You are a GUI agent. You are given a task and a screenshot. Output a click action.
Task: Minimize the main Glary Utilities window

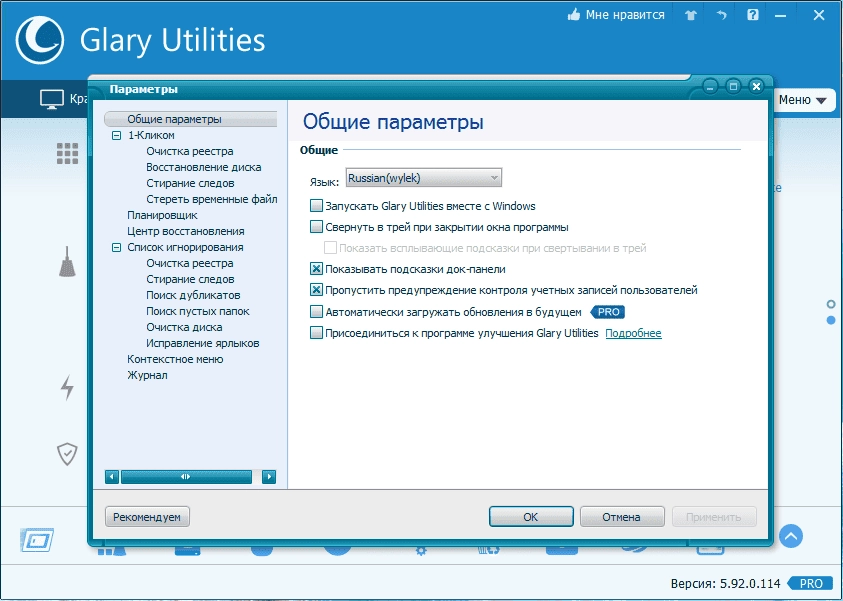[780, 16]
